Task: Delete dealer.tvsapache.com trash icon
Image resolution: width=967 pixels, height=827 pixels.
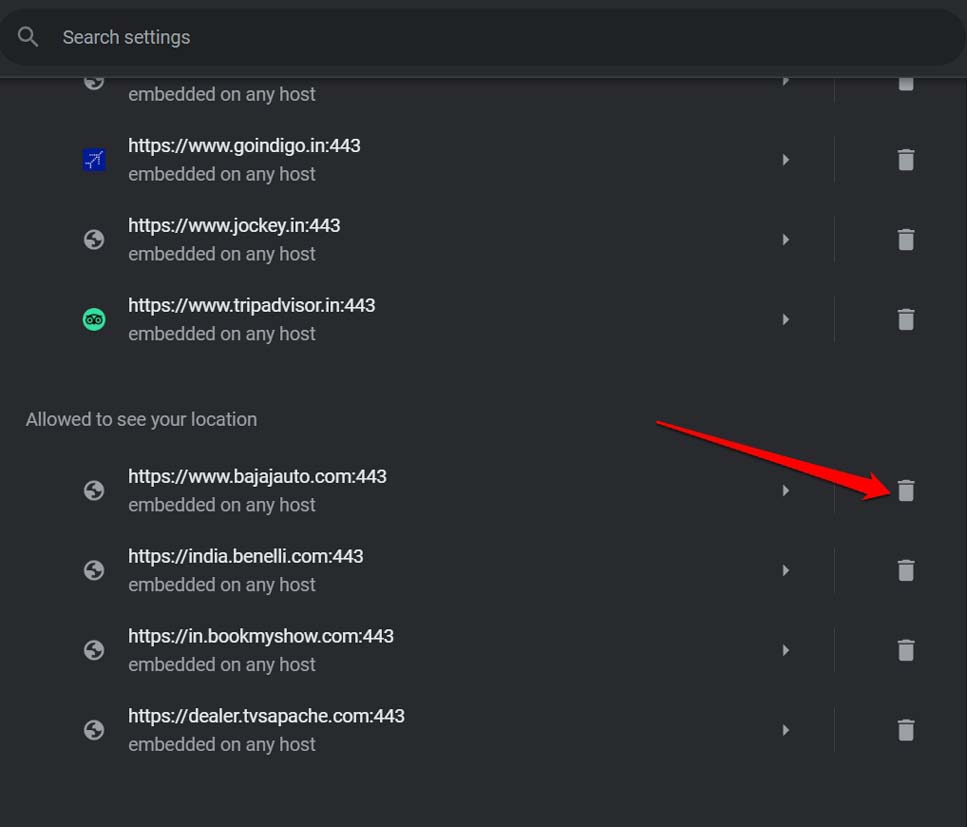Action: pyautogui.click(x=905, y=730)
